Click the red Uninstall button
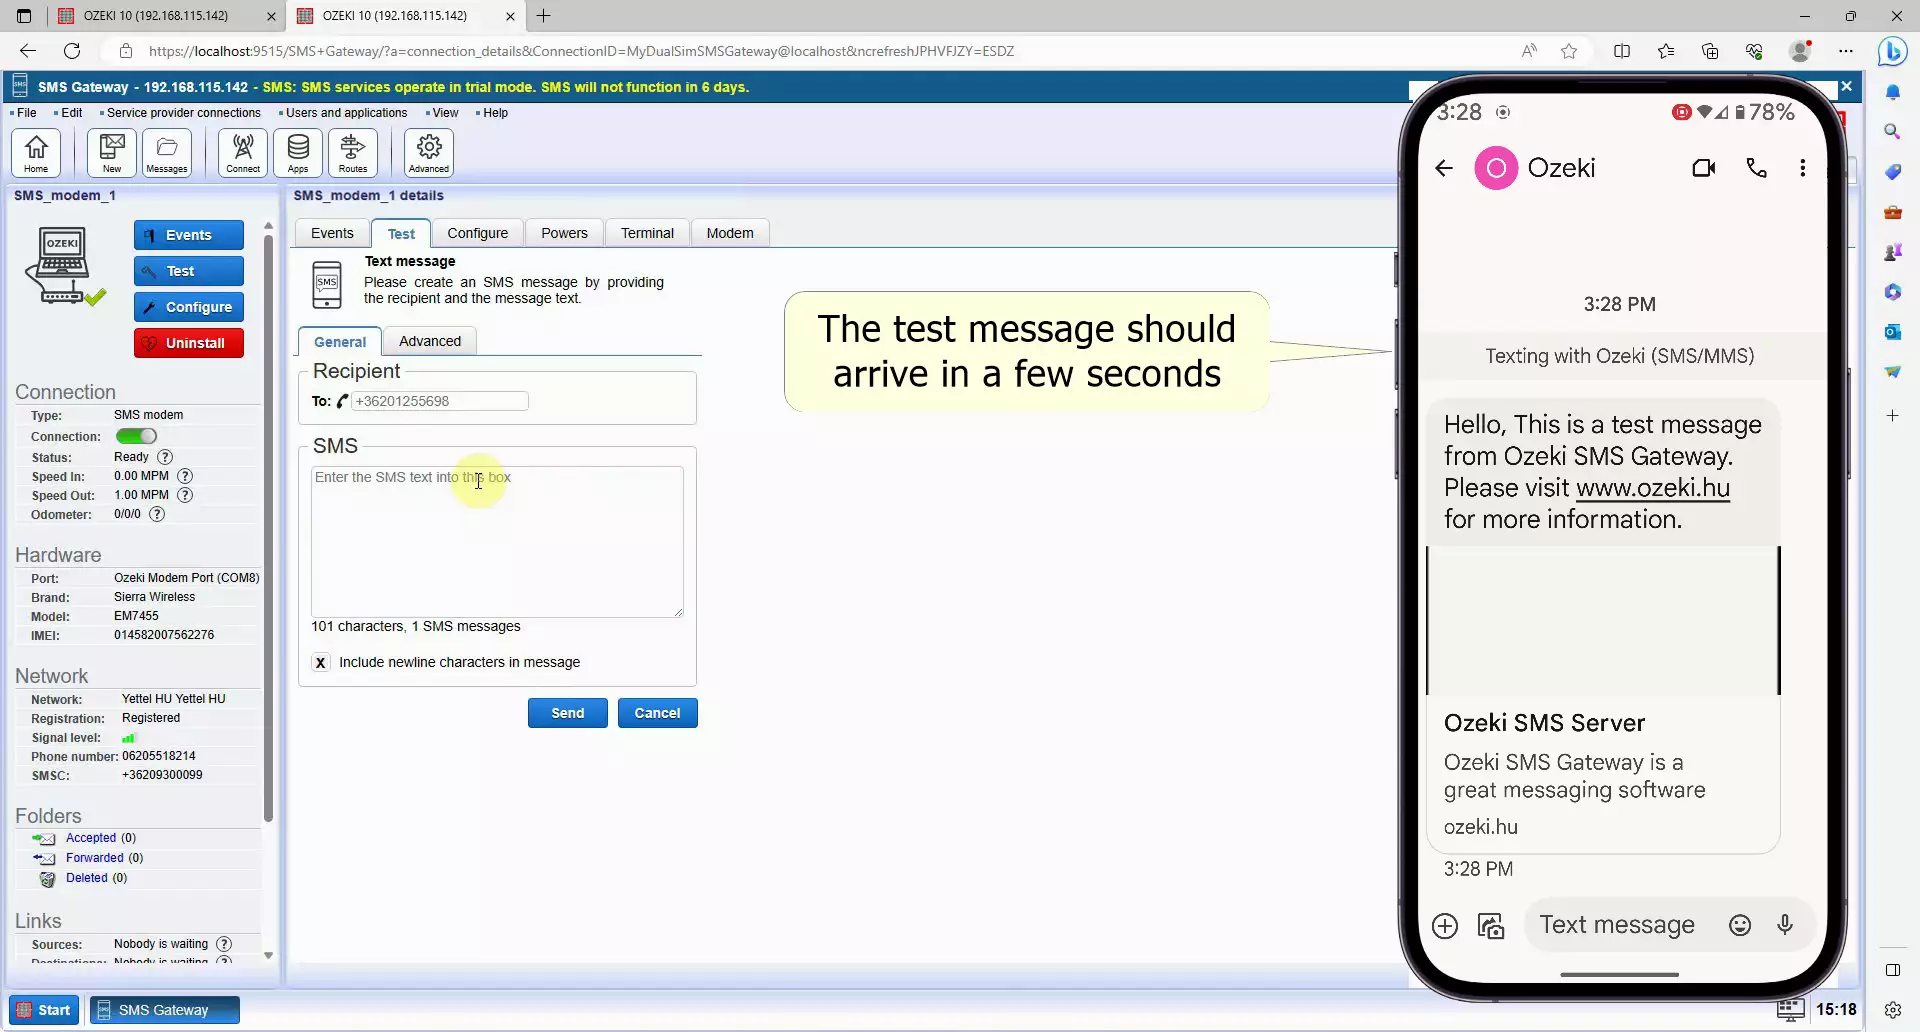1920x1032 pixels. (x=189, y=343)
